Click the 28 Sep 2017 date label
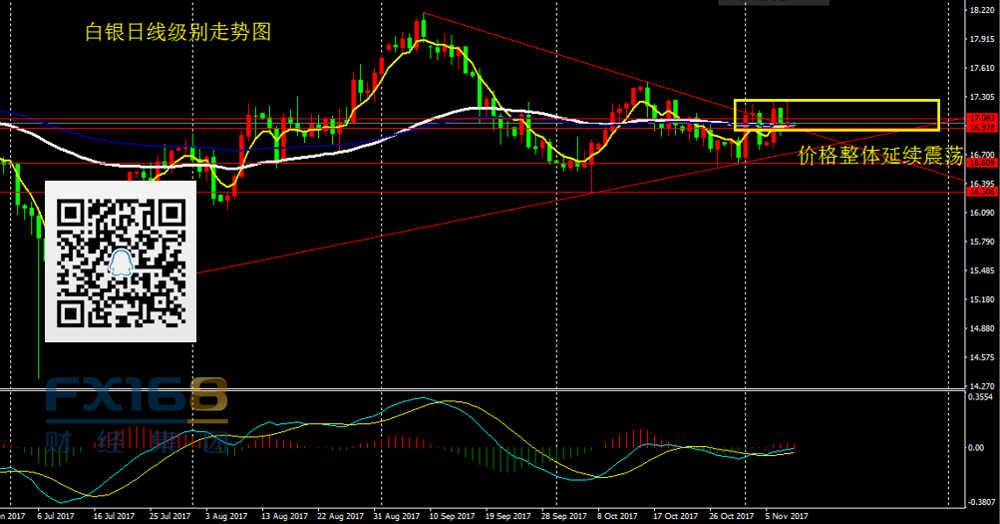 [560, 516]
